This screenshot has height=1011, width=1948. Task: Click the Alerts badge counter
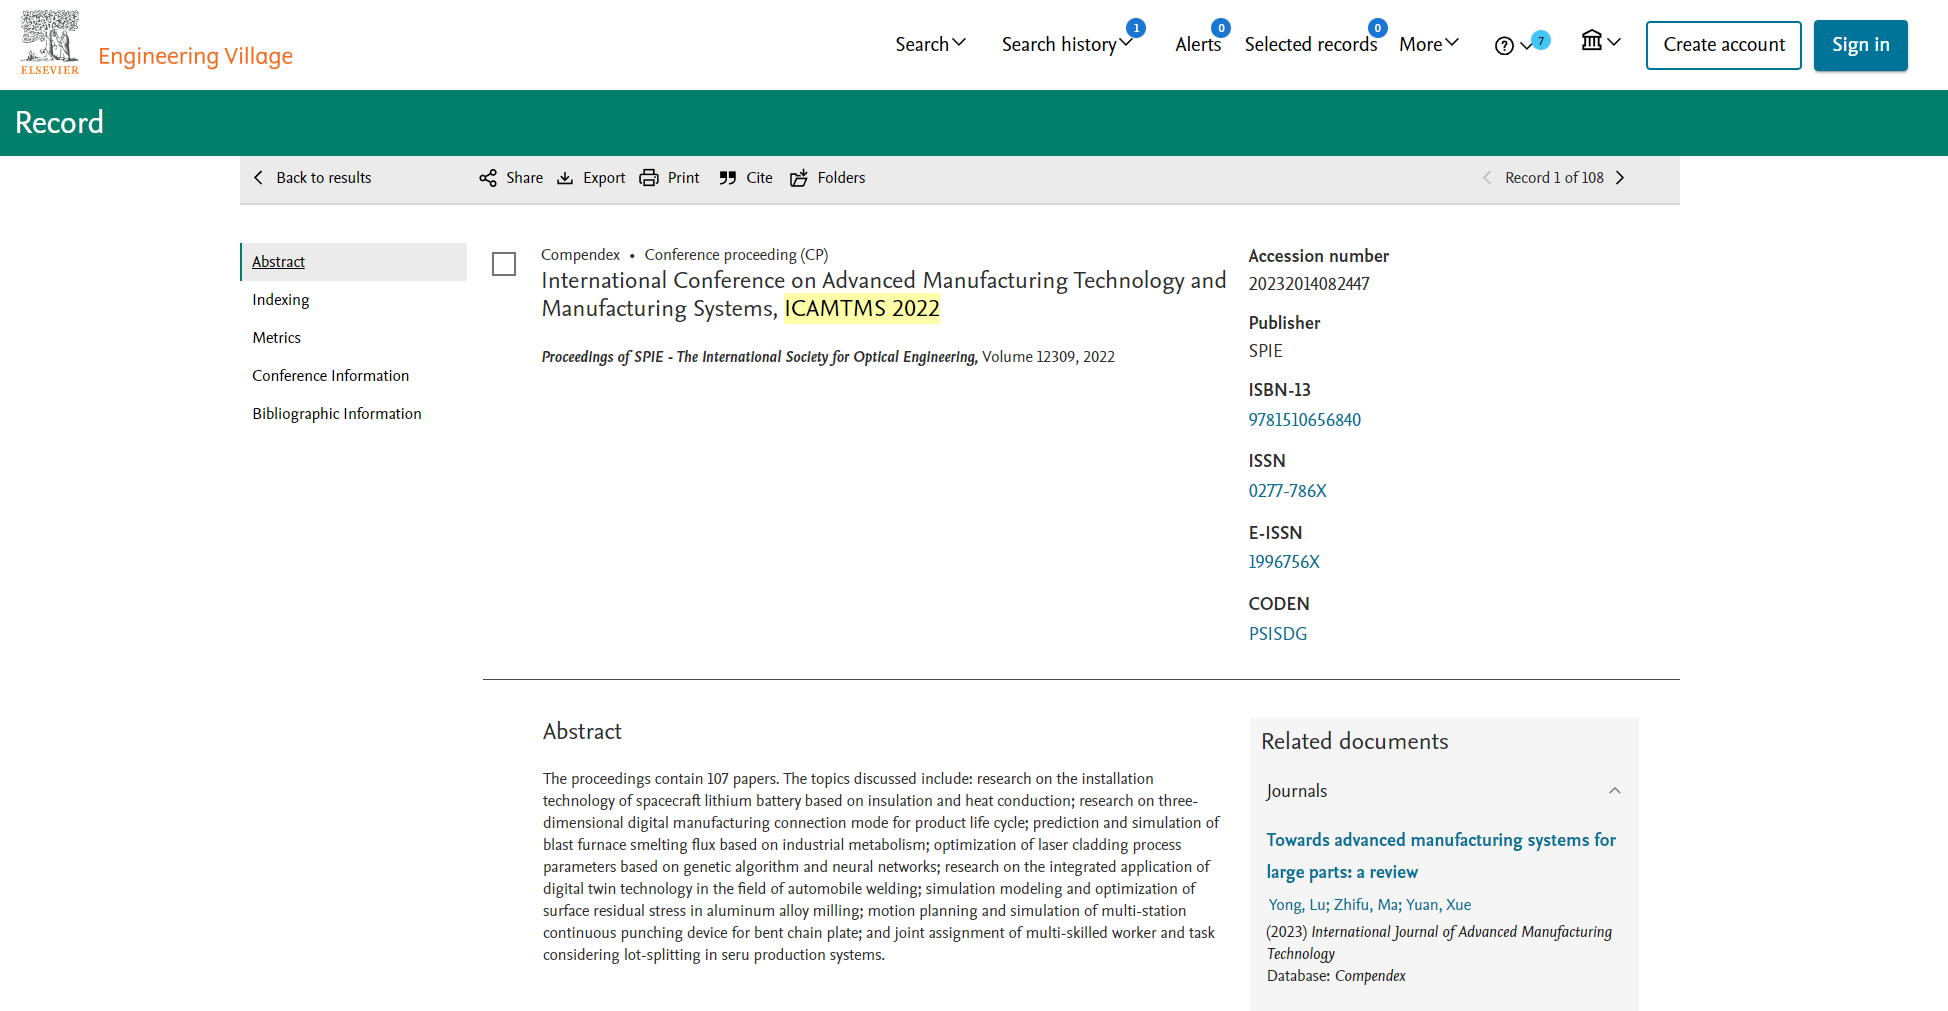pos(1221,28)
